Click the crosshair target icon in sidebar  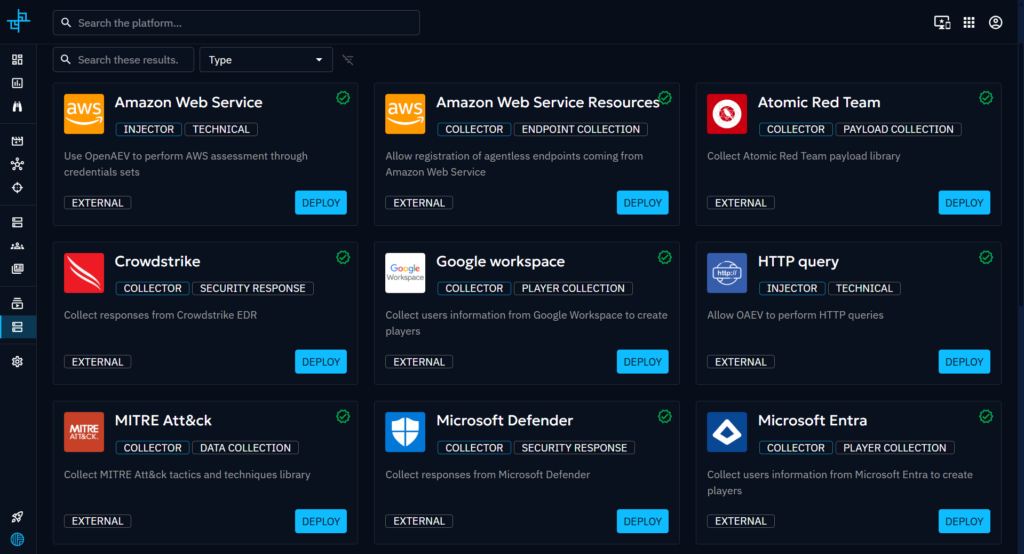coord(17,188)
